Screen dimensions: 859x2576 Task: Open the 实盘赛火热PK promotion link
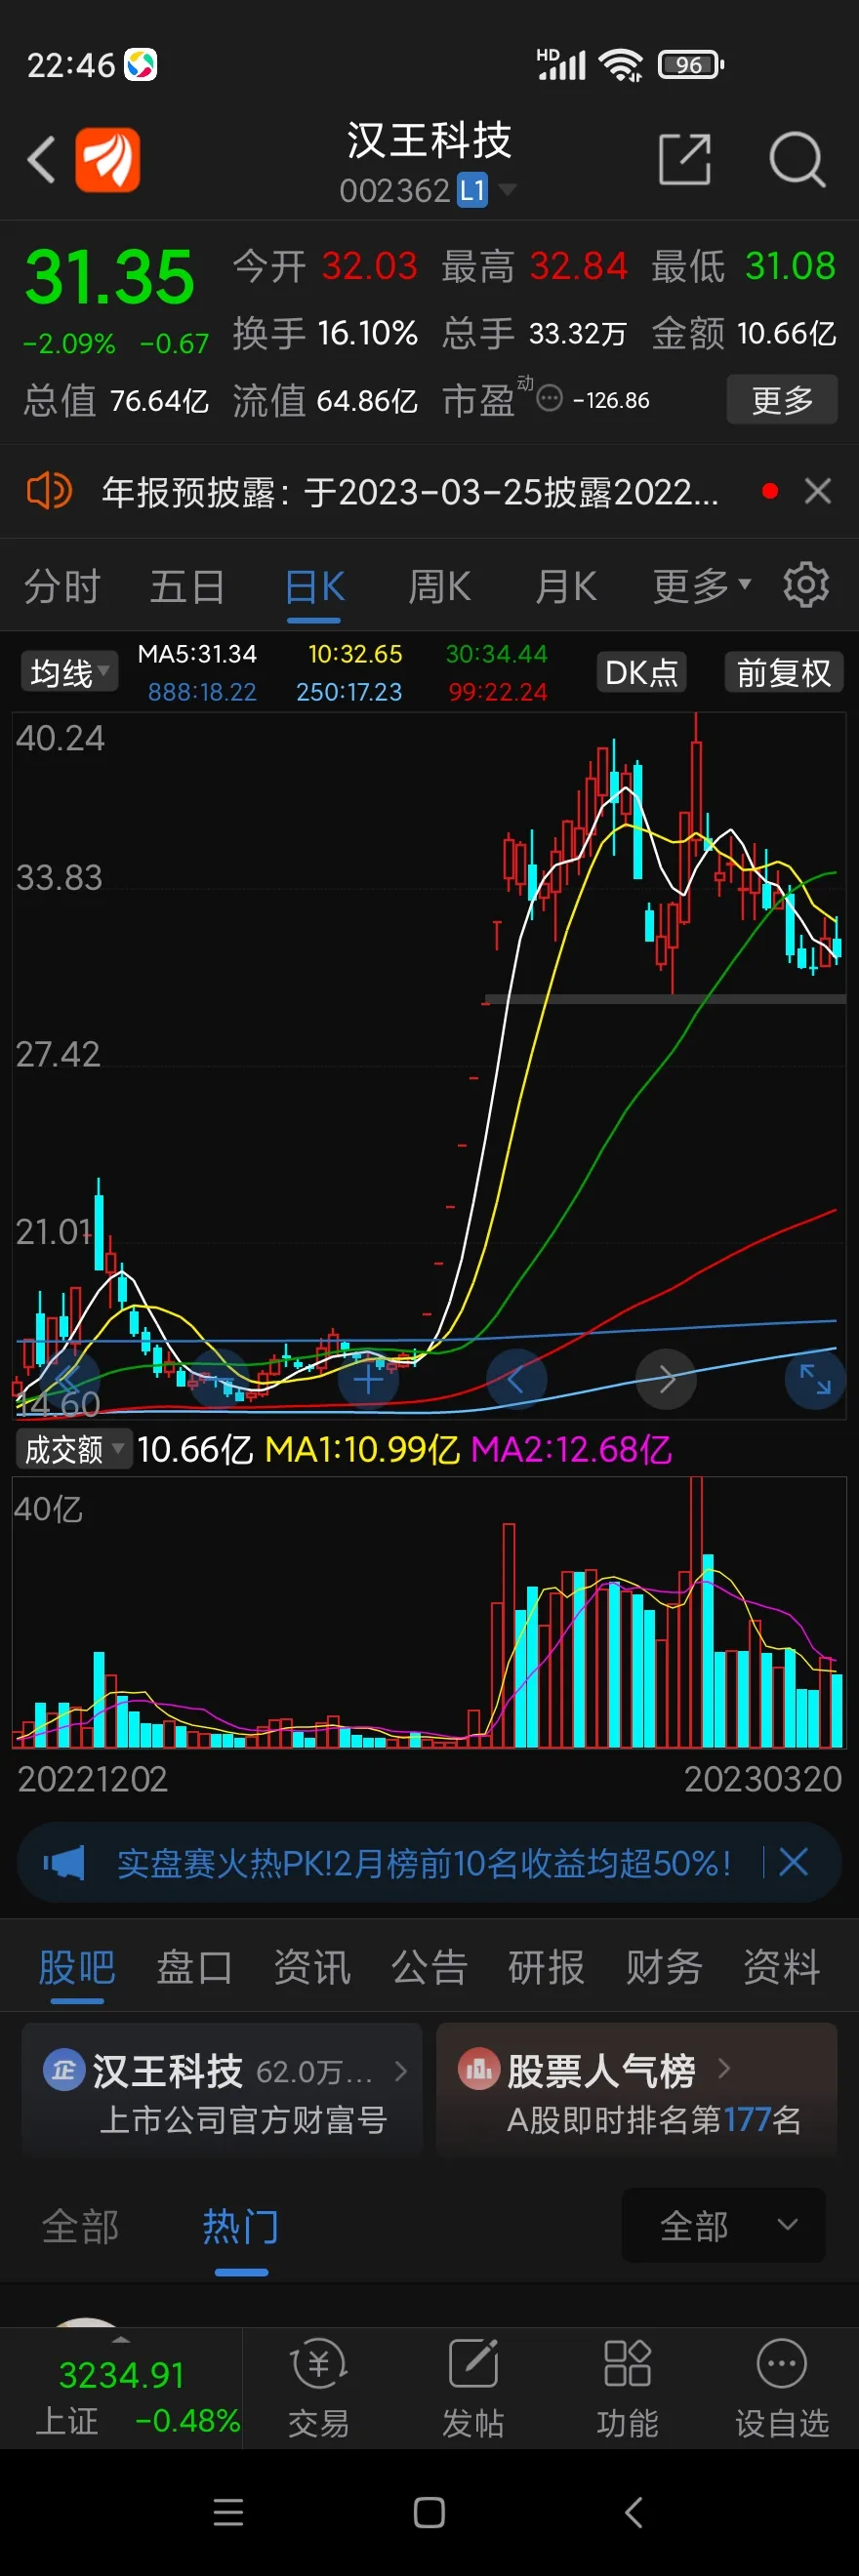[424, 1863]
